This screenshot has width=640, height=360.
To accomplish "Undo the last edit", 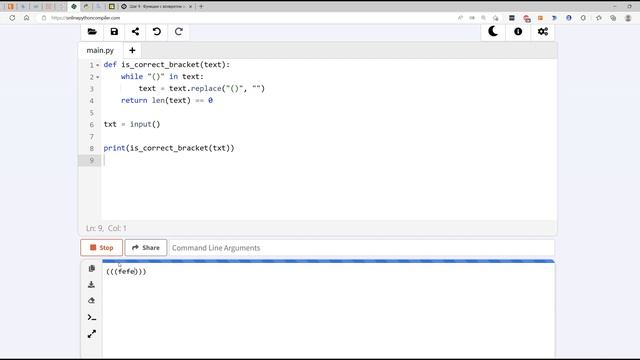I will [x=157, y=32].
